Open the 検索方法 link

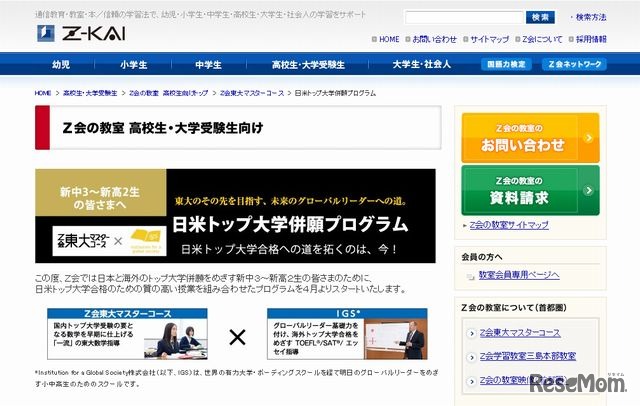click(x=590, y=18)
